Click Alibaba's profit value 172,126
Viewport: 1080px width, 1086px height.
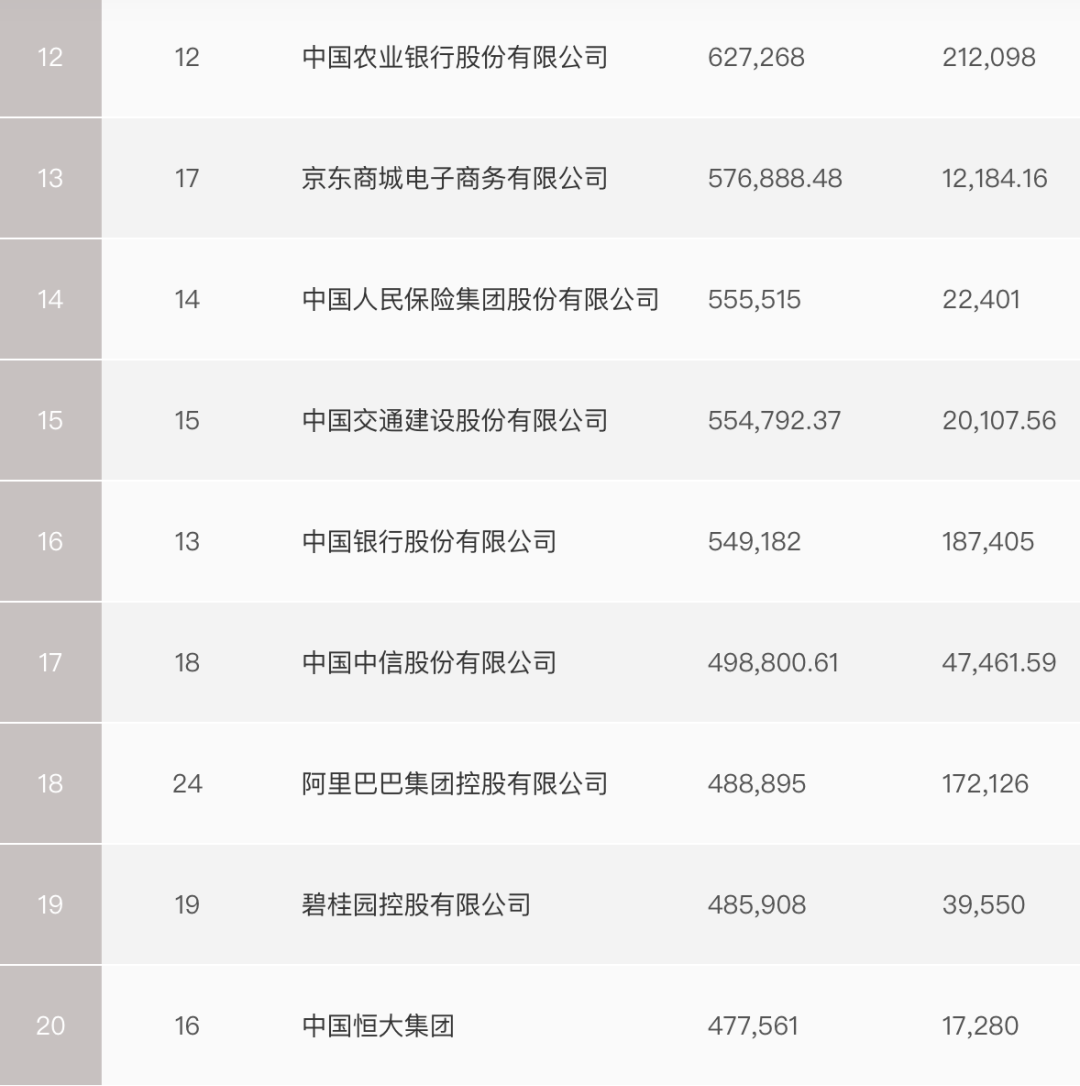[x=985, y=784]
